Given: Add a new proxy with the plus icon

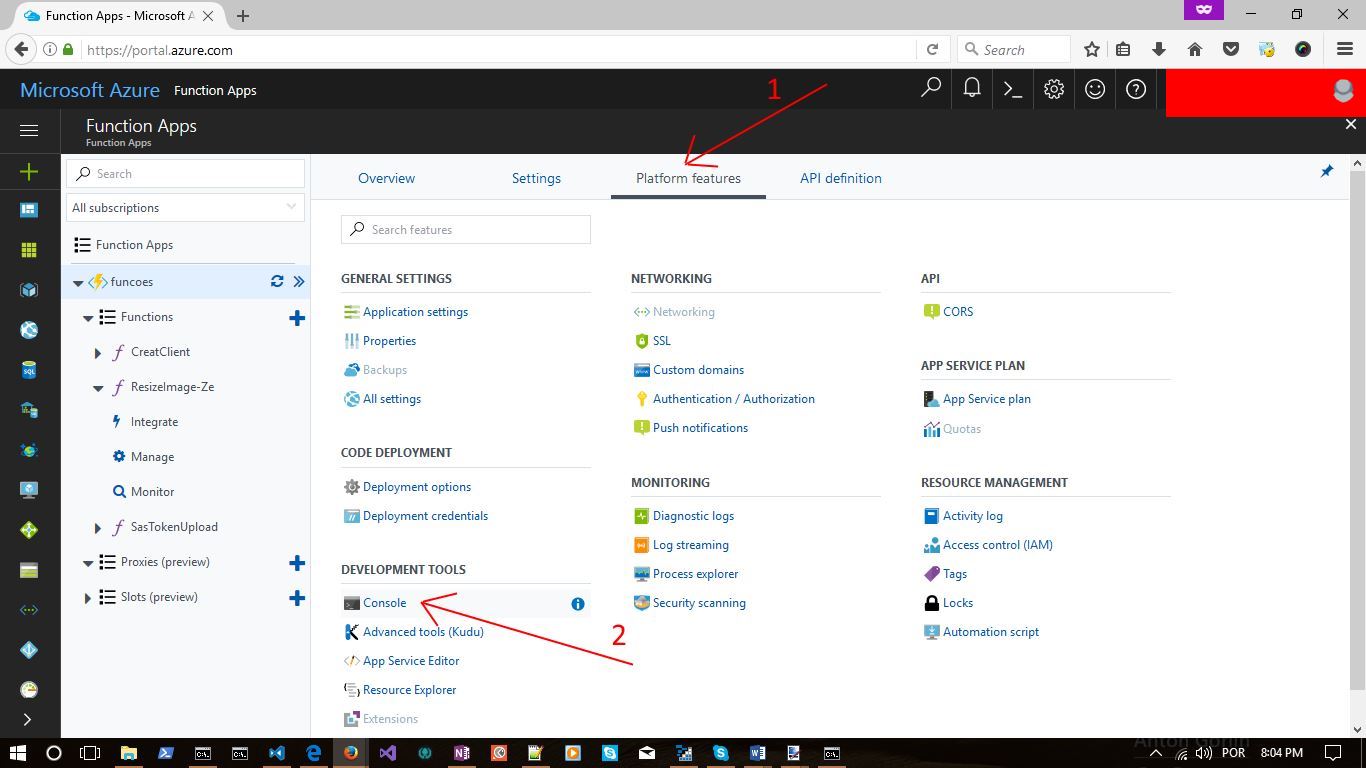Looking at the screenshot, I should pos(297,563).
